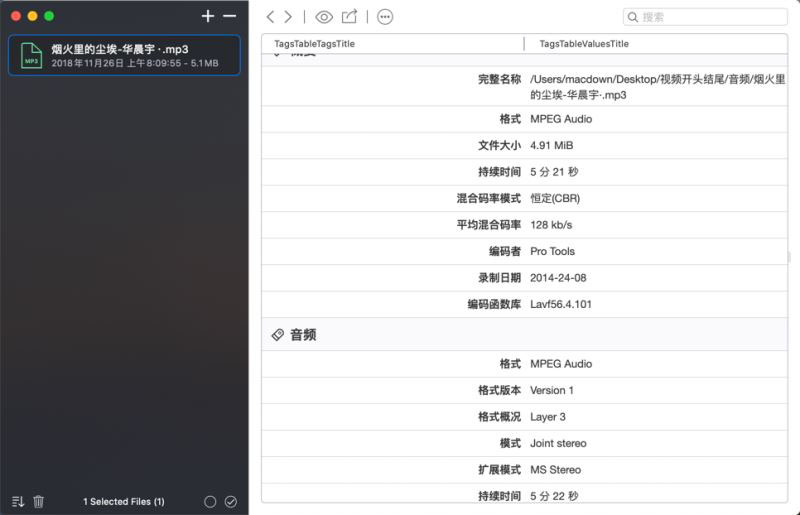Select the 128 kb/s bitrate value
This screenshot has height=515, width=800.
pyautogui.click(x=551, y=225)
